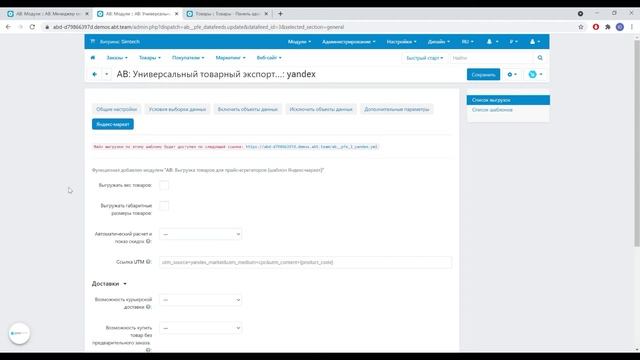Open the Модули menu
Image resolution: width=640 pixels, height=360 pixels.
[299, 42]
